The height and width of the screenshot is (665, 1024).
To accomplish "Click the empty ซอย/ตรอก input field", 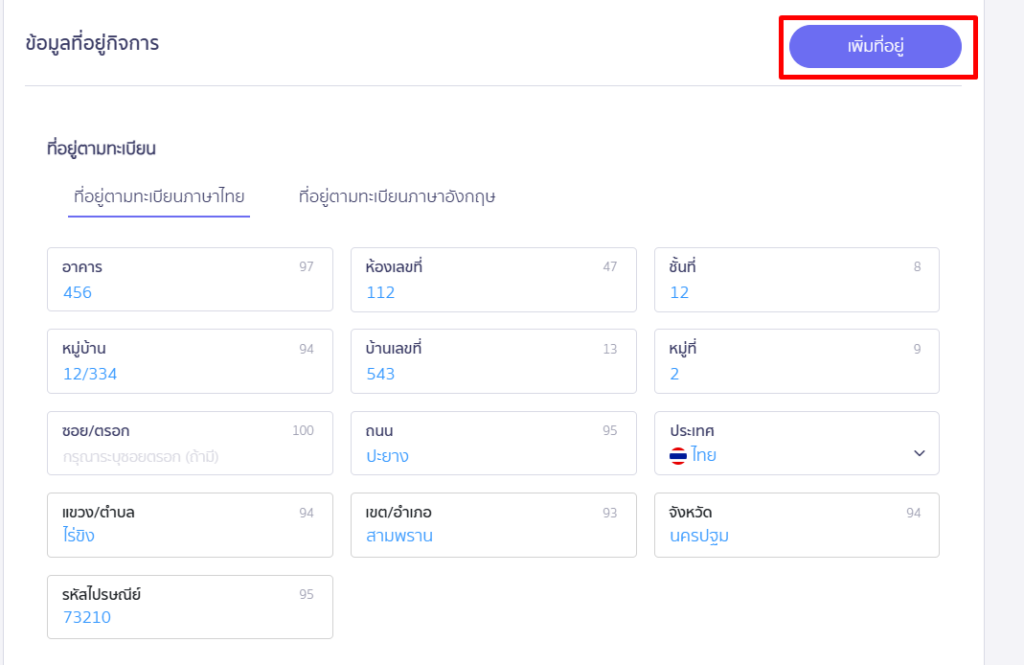I will pos(189,456).
